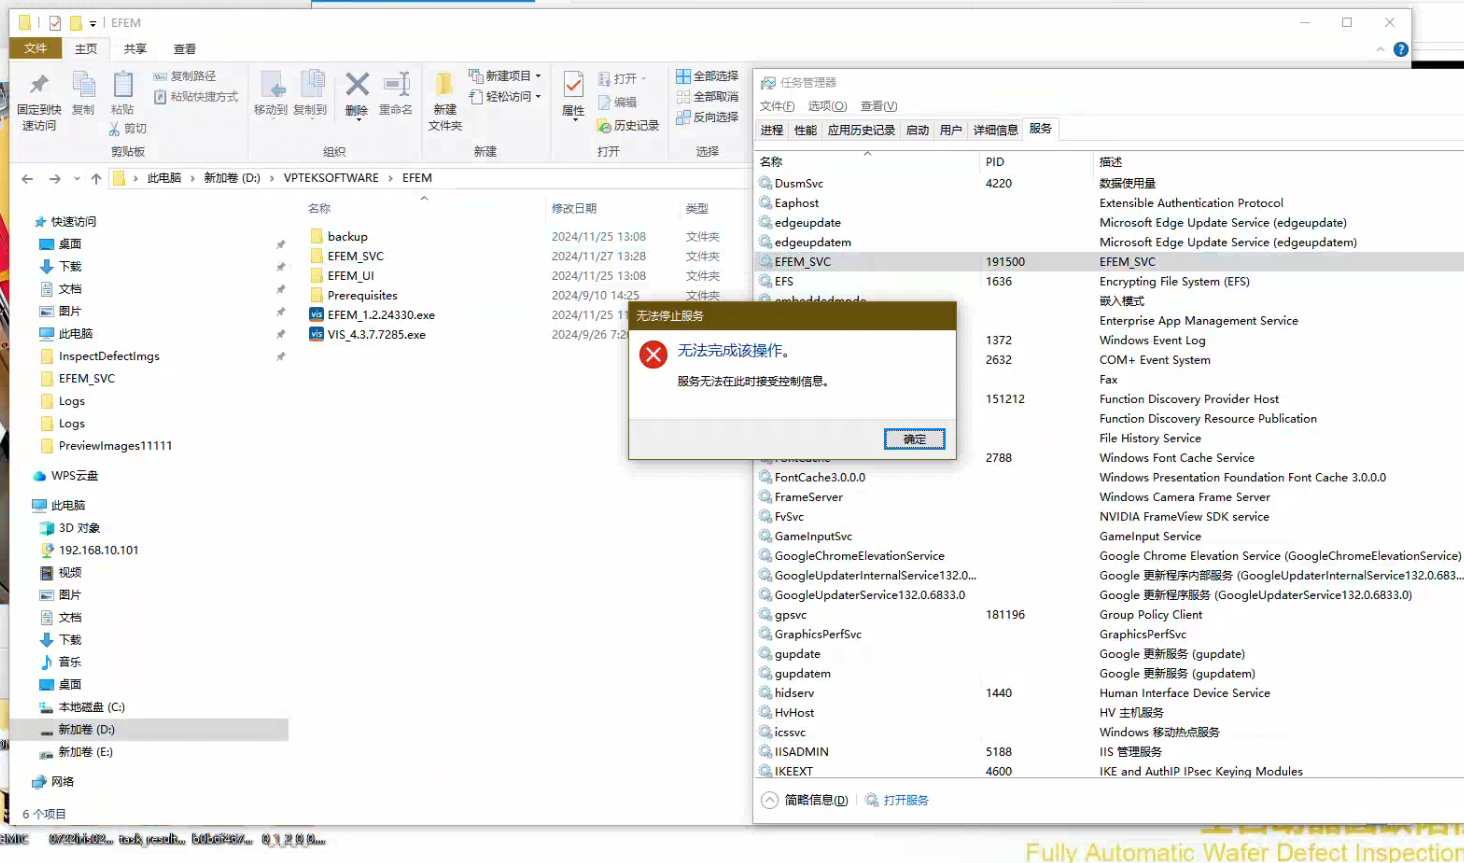Open the recent locations dropdown arrow

pos(76,179)
